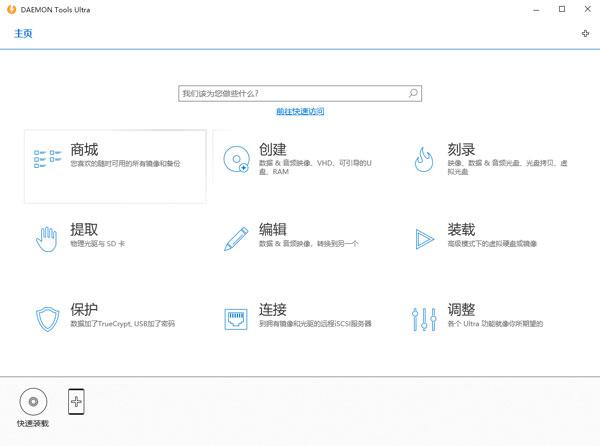This screenshot has height=446, width=600.
Task: Click the 调整 sliders tuning icon
Action: 424,319
